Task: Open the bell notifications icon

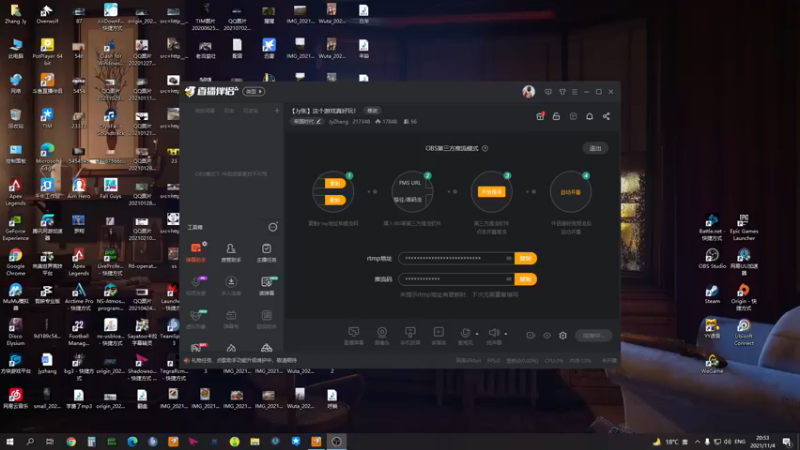Action: point(589,116)
